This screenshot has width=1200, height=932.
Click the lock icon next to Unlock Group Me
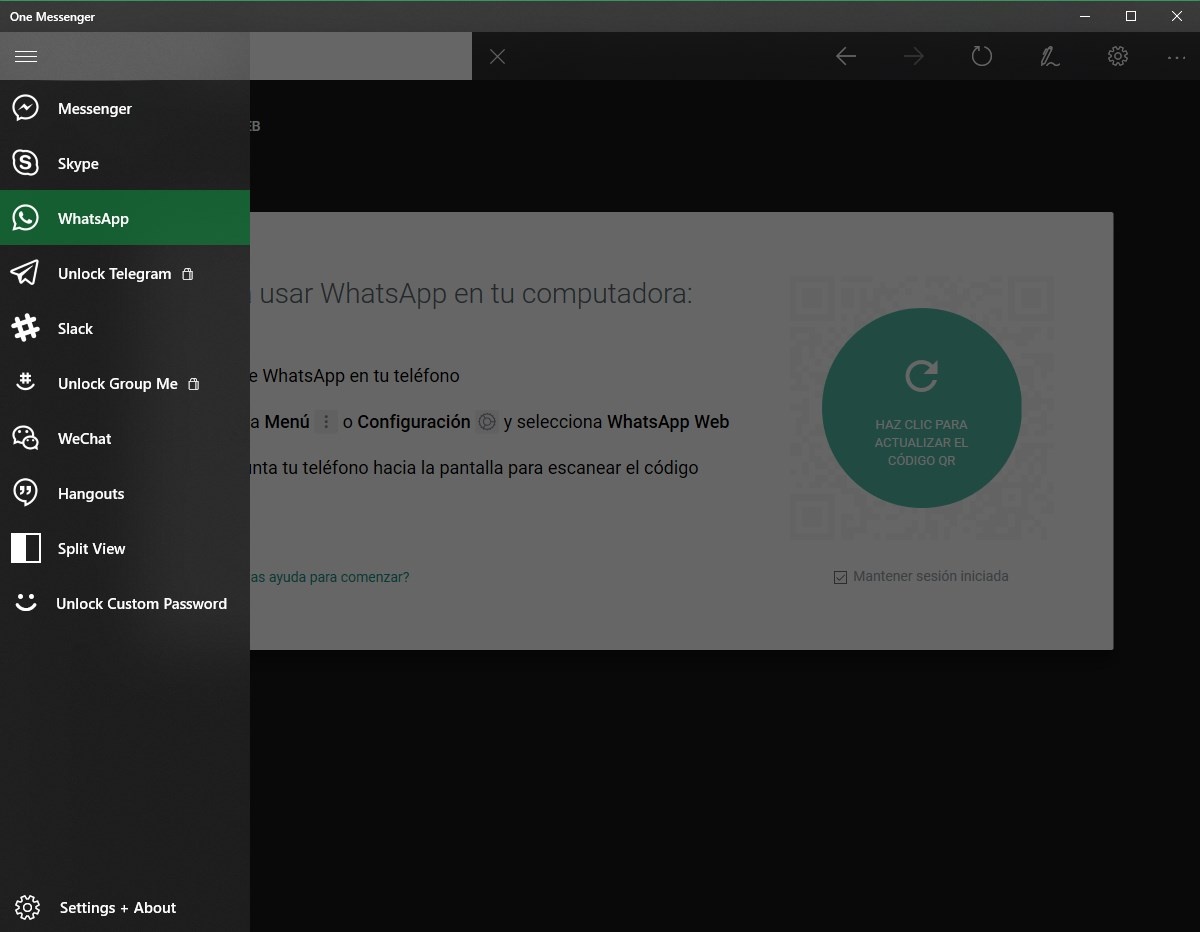click(x=194, y=383)
